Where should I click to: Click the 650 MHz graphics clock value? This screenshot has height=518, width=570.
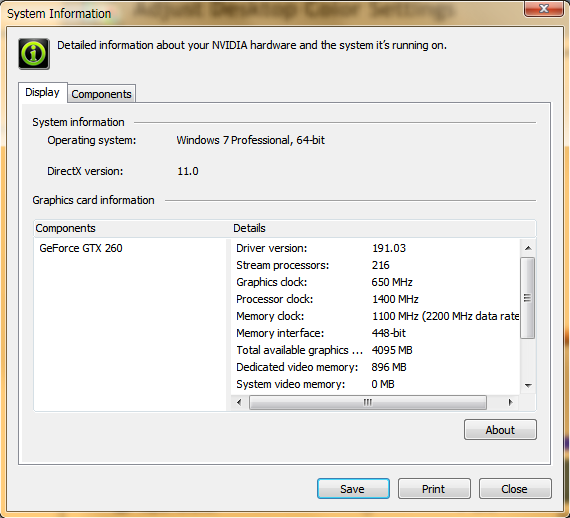392,282
